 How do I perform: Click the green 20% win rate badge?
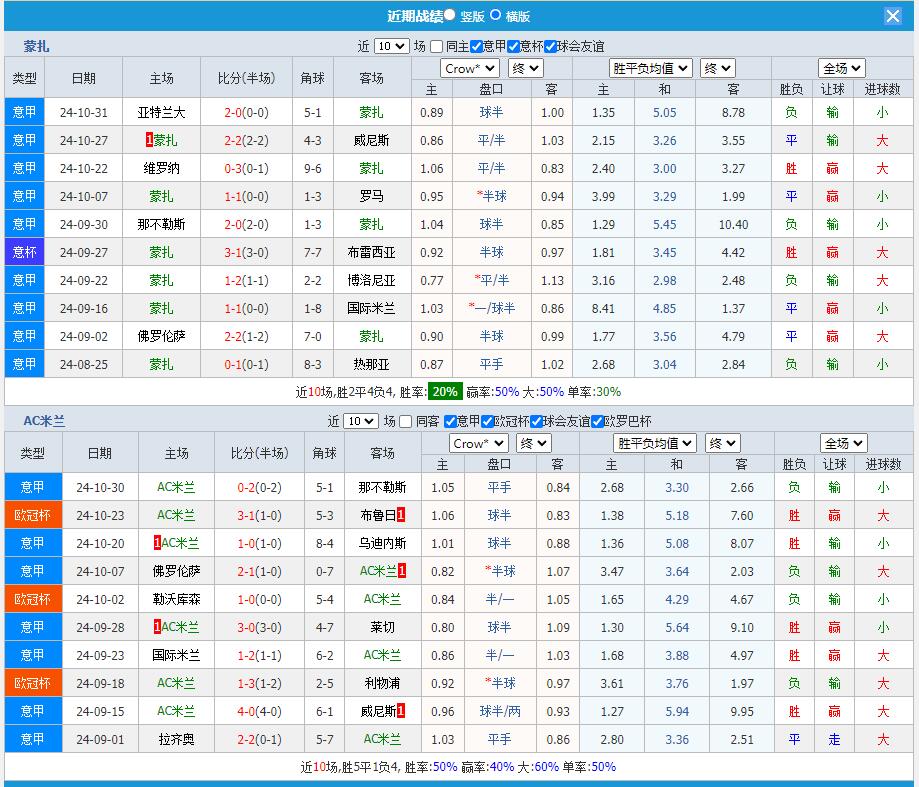tap(445, 392)
